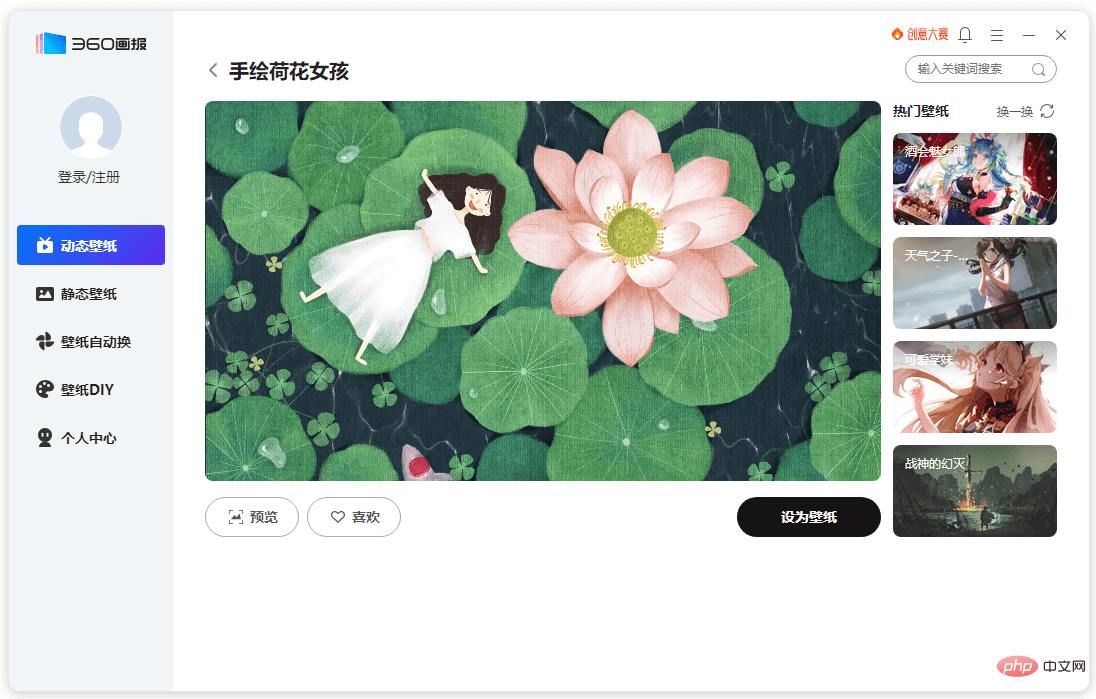Screen dimensions: 1096x699
Task: Like the wallpaper with 喜欢 heart button
Action: (354, 517)
